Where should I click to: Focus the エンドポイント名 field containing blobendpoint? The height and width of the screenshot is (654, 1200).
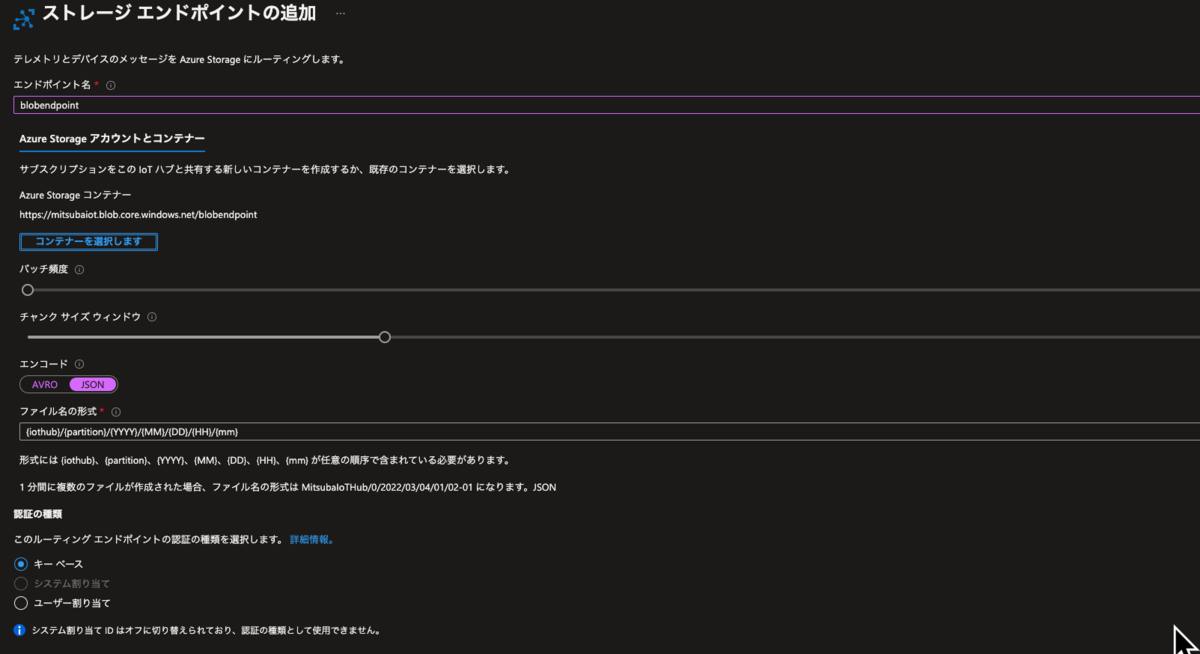(606, 105)
